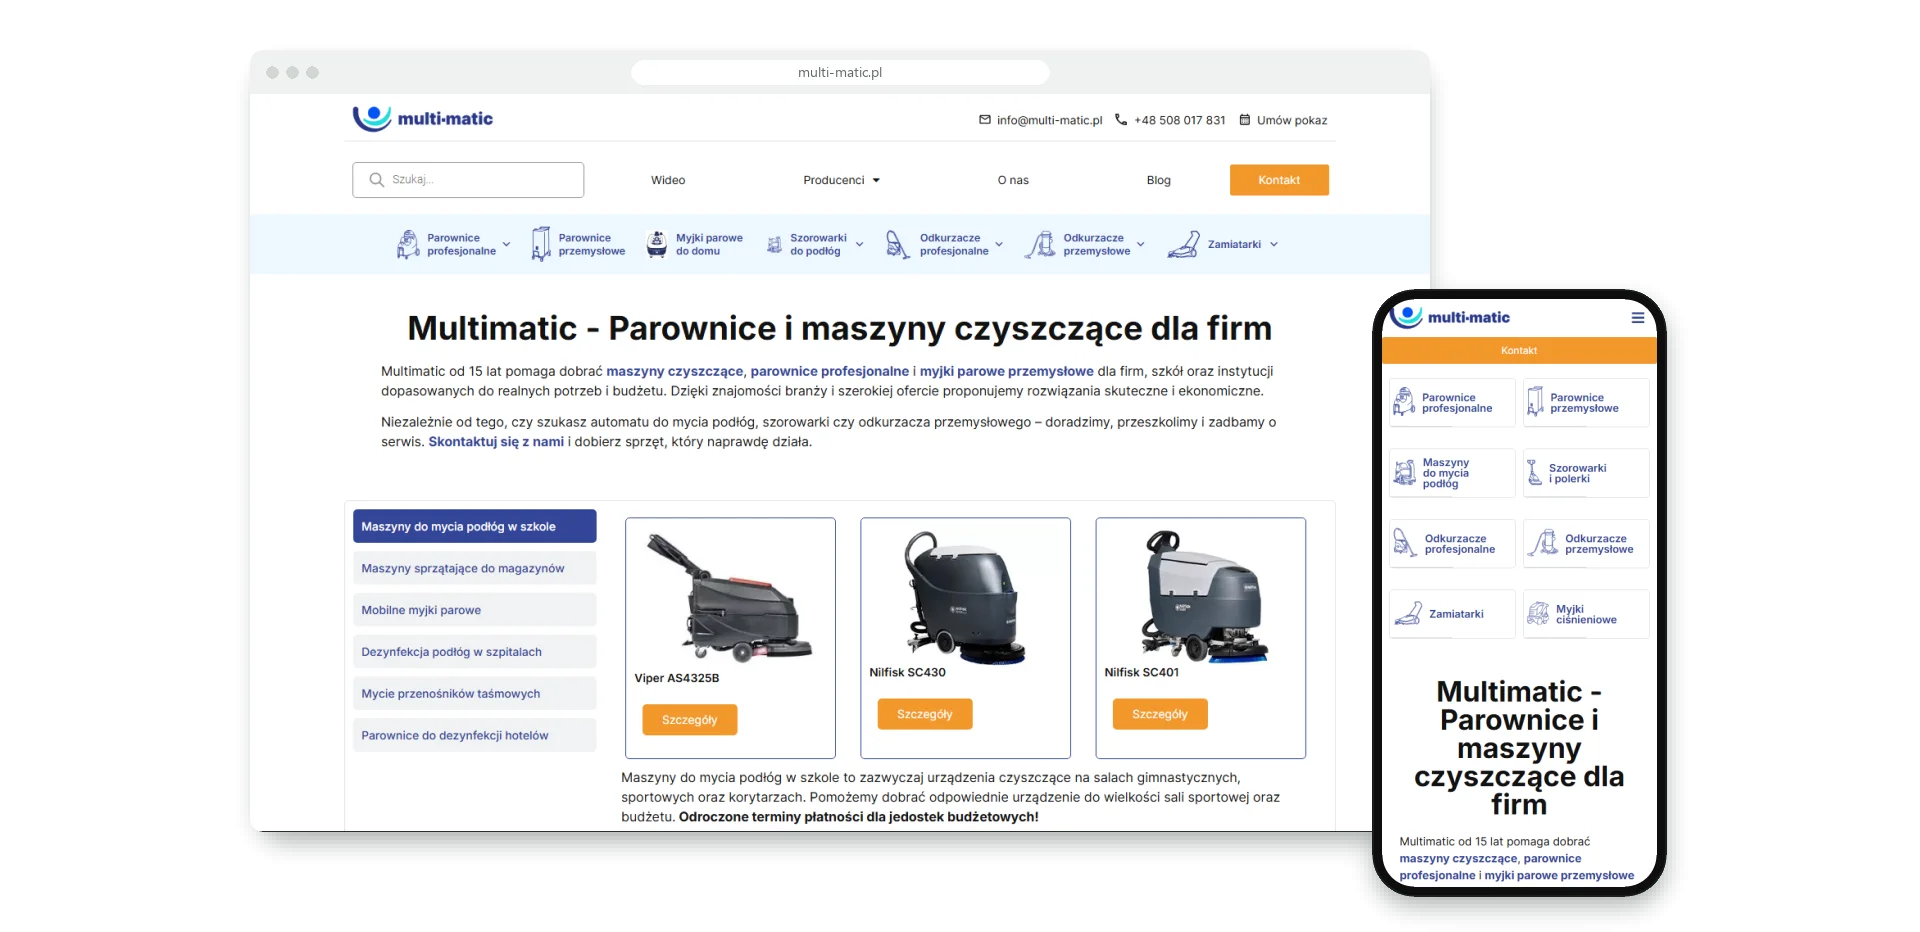This screenshot has height=932, width=1920.
Task: Open the Blog menu item
Action: click(x=1158, y=180)
